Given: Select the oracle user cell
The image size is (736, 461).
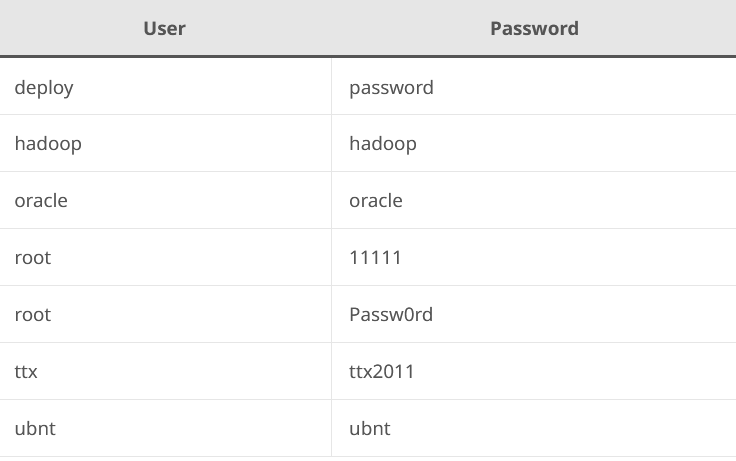Looking at the screenshot, I should coord(165,200).
